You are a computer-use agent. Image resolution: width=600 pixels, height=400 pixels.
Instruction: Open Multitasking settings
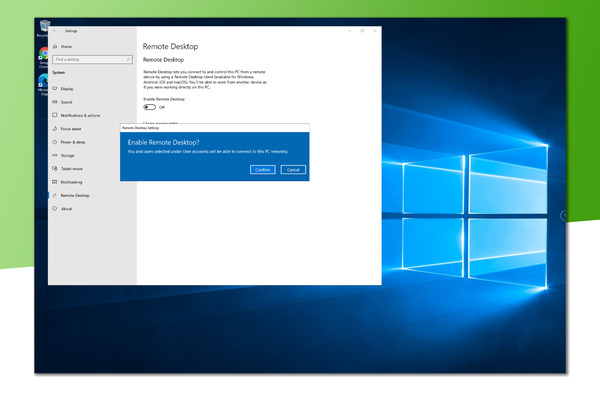(72, 182)
